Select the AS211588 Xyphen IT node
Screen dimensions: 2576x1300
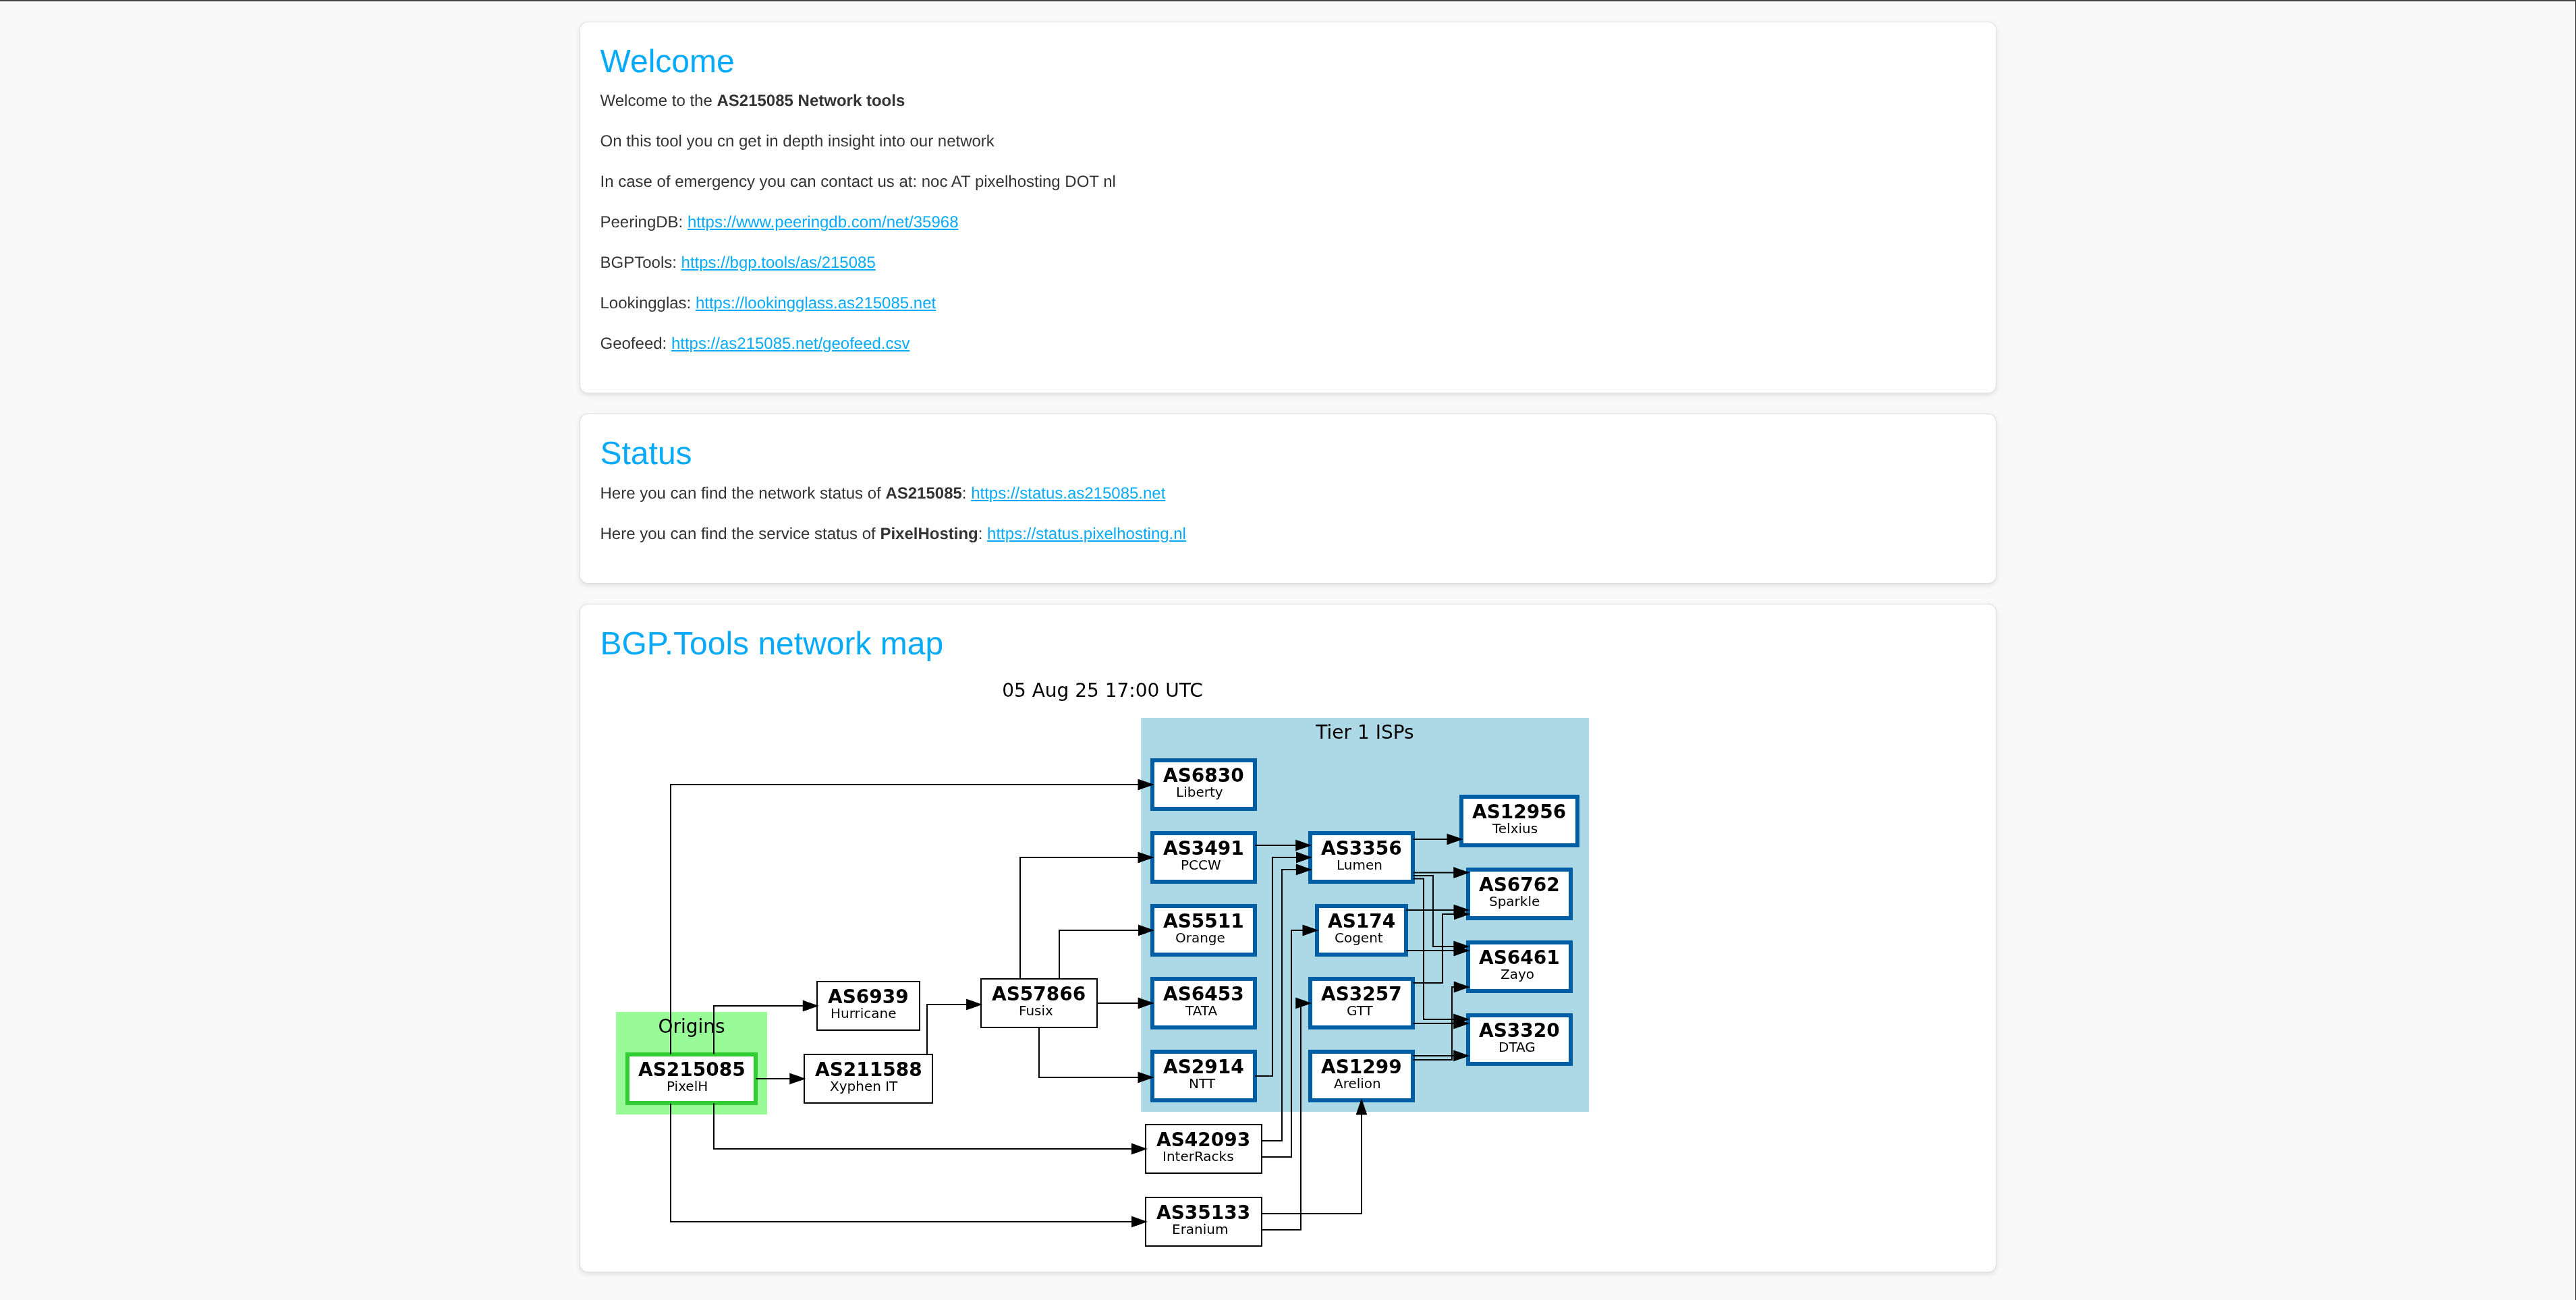(x=867, y=1078)
